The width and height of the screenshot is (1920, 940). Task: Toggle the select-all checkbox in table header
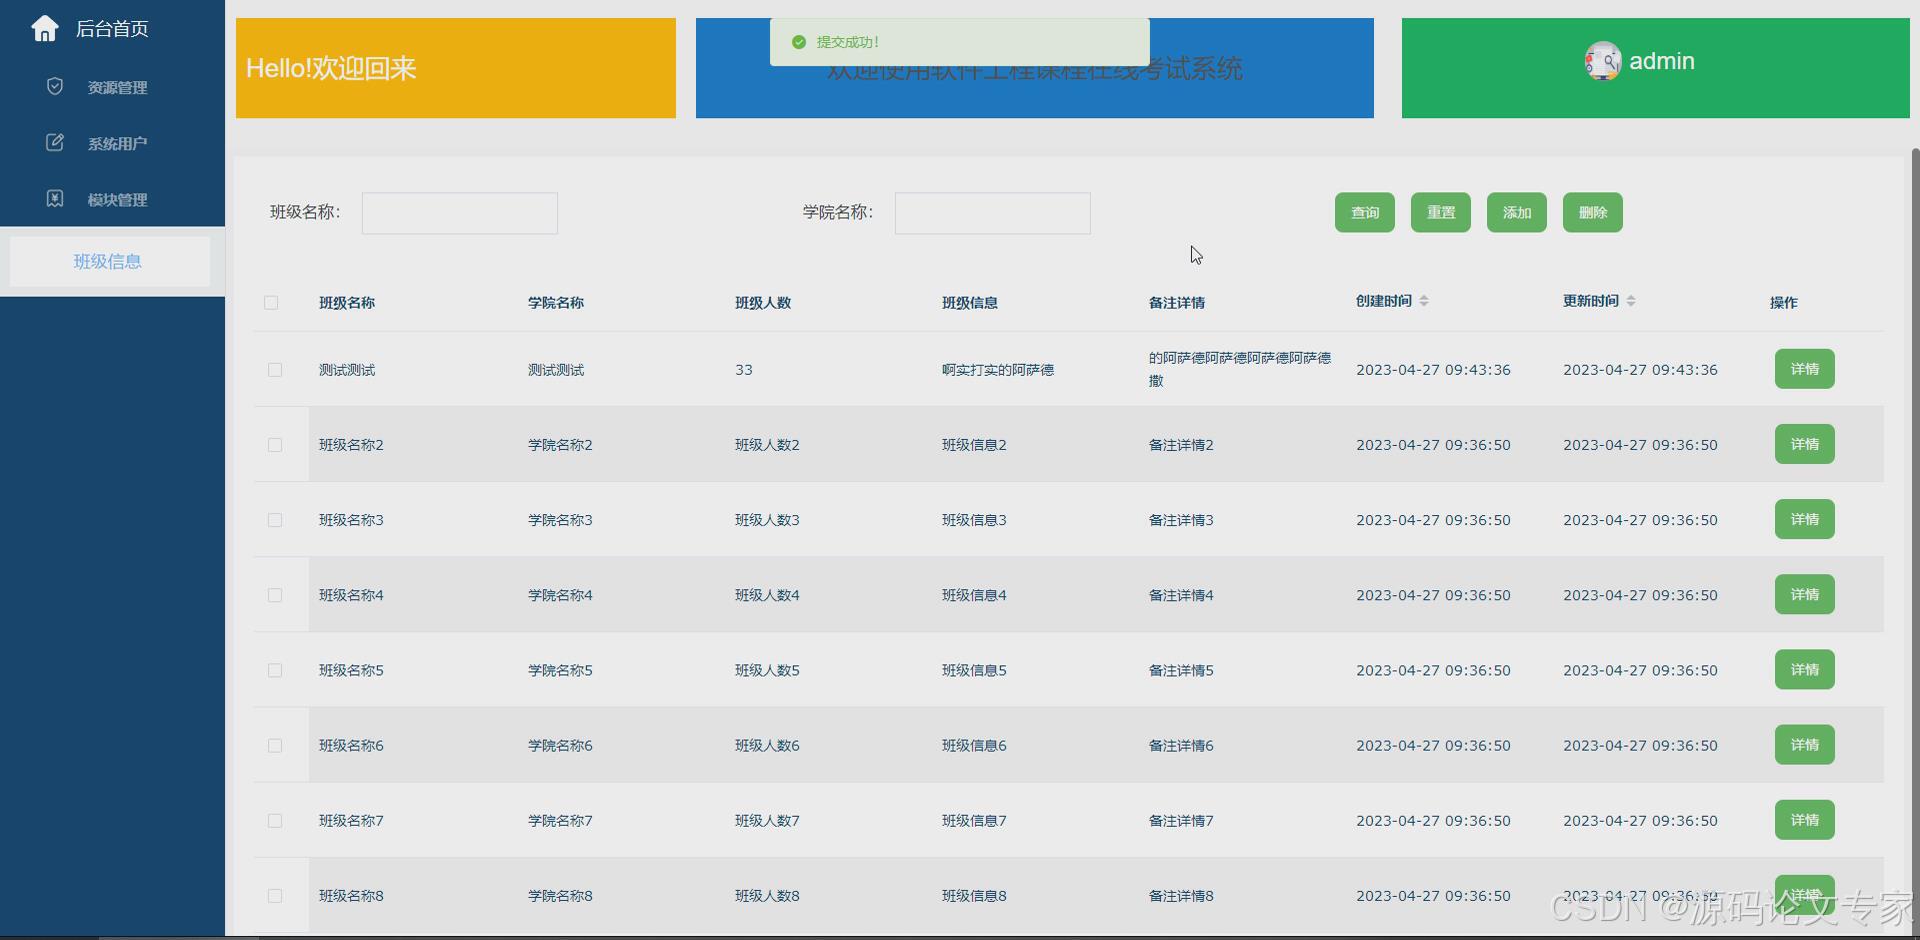[x=271, y=303]
